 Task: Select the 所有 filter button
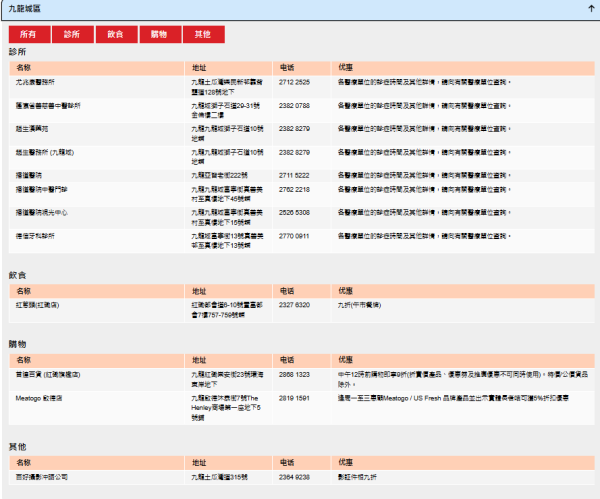click(x=29, y=34)
